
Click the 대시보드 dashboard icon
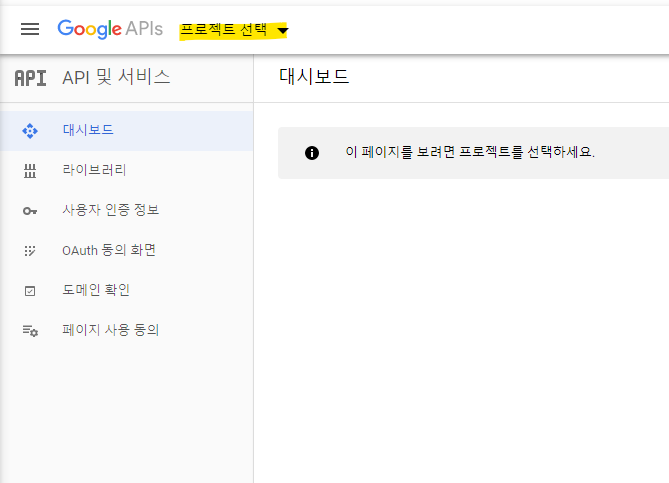(x=30, y=131)
